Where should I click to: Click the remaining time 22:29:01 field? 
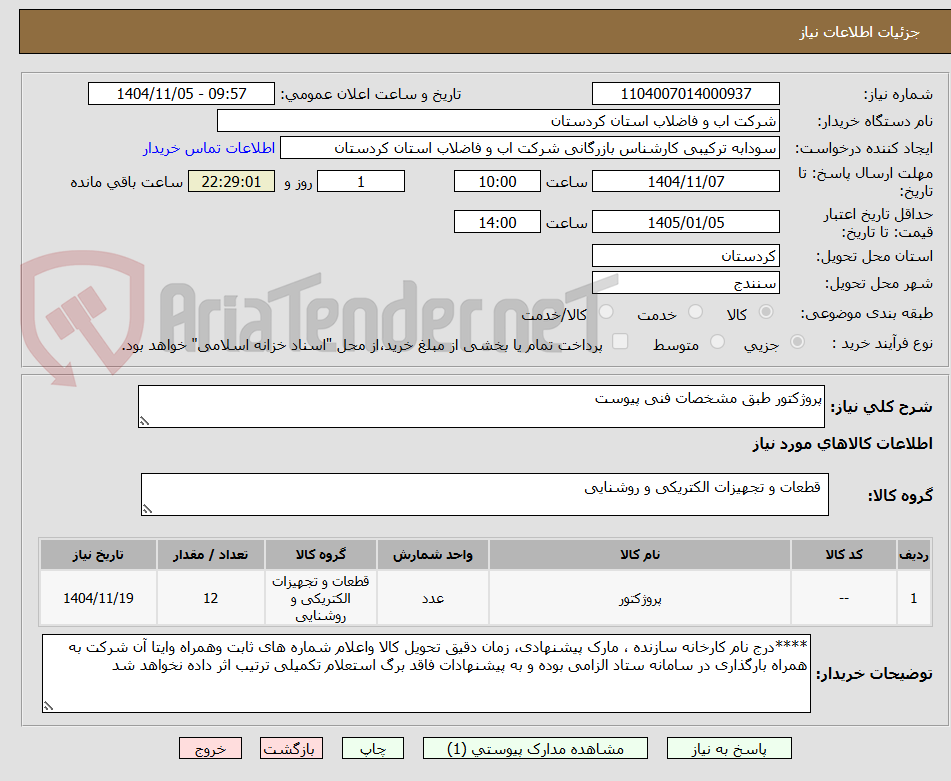click(x=231, y=181)
